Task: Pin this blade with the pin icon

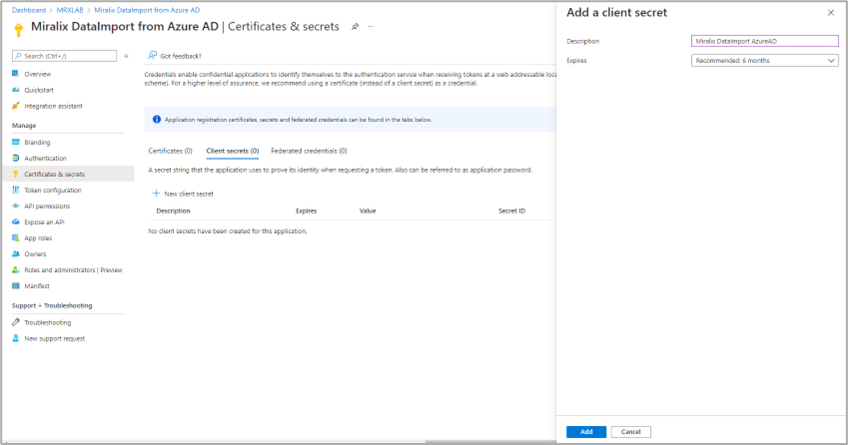Action: (x=355, y=26)
